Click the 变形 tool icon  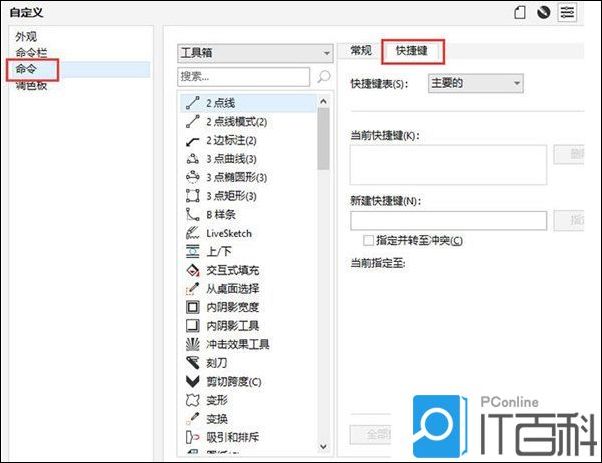tap(192, 400)
